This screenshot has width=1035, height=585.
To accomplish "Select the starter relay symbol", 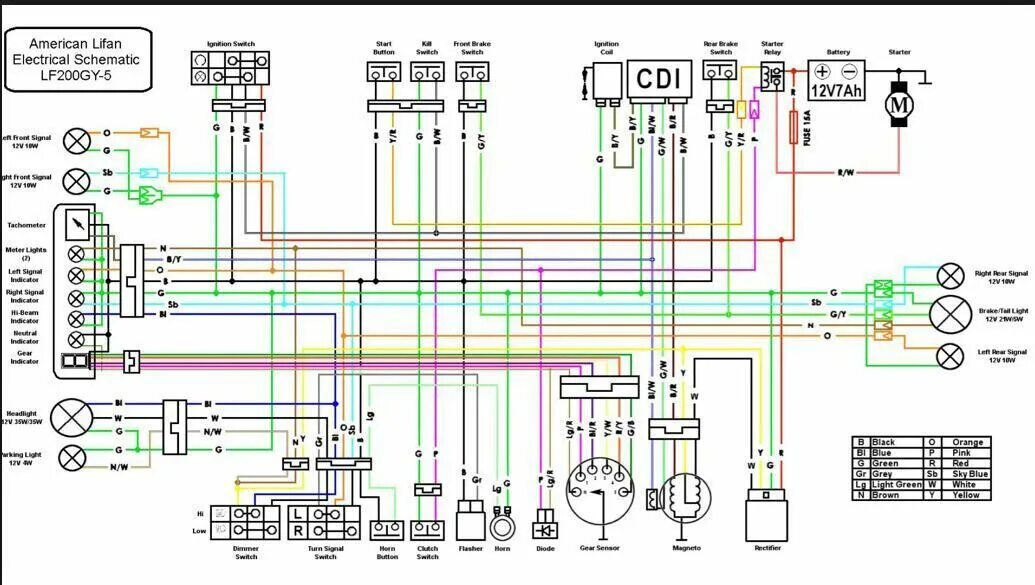I will (x=772, y=77).
